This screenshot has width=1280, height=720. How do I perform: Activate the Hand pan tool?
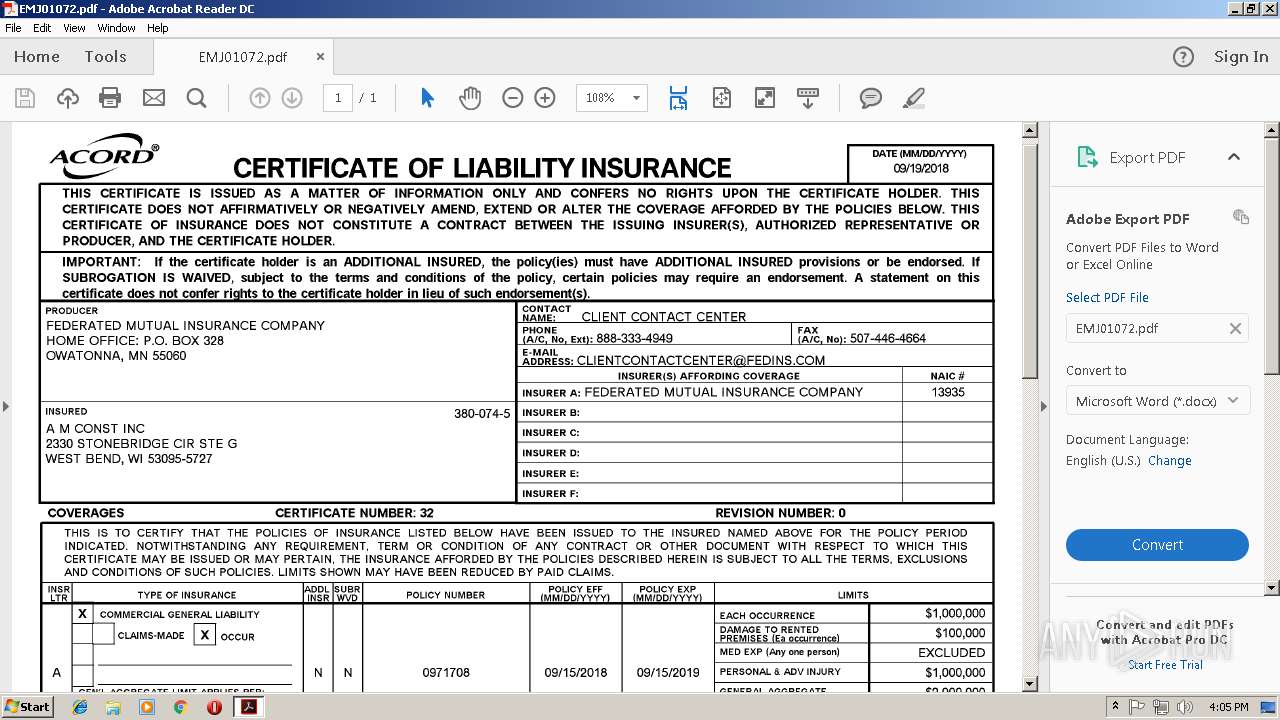coord(470,98)
